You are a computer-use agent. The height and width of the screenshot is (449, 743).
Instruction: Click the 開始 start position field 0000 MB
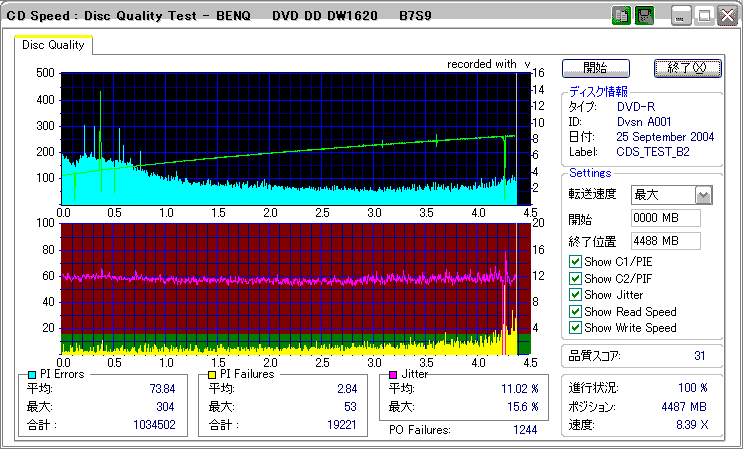pyautogui.click(x=666, y=218)
